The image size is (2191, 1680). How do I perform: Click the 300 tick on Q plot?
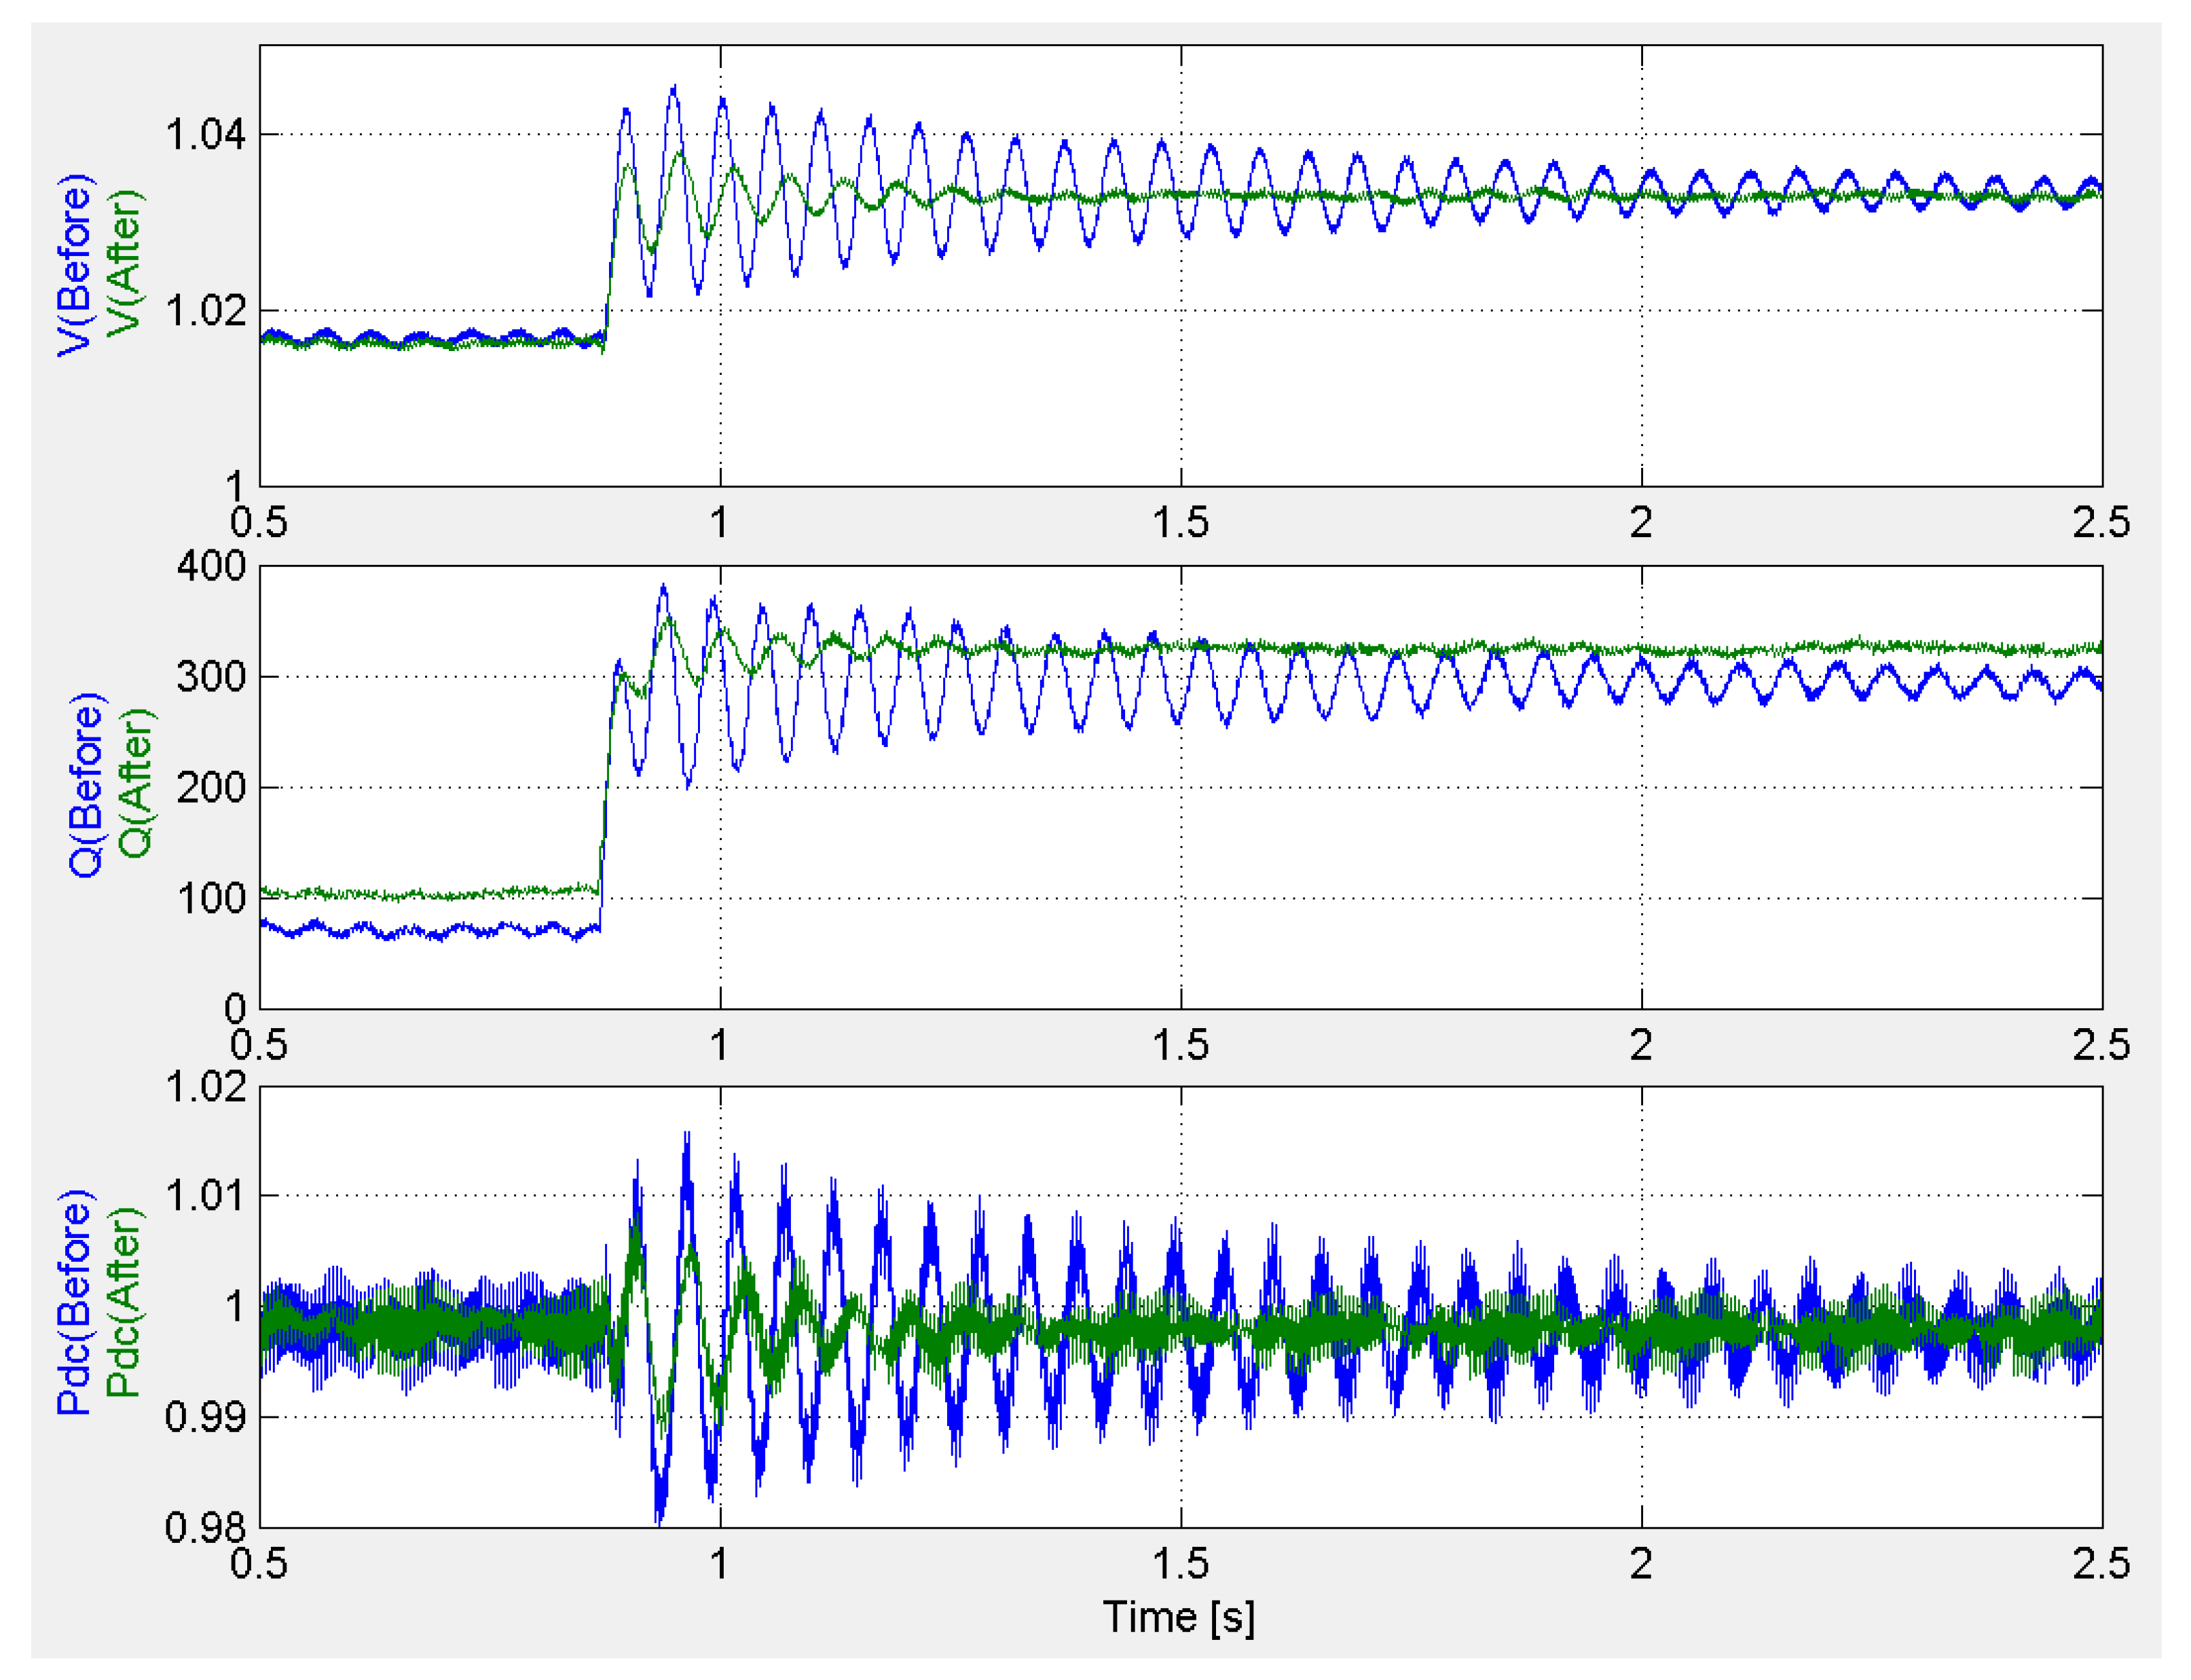coord(211,677)
